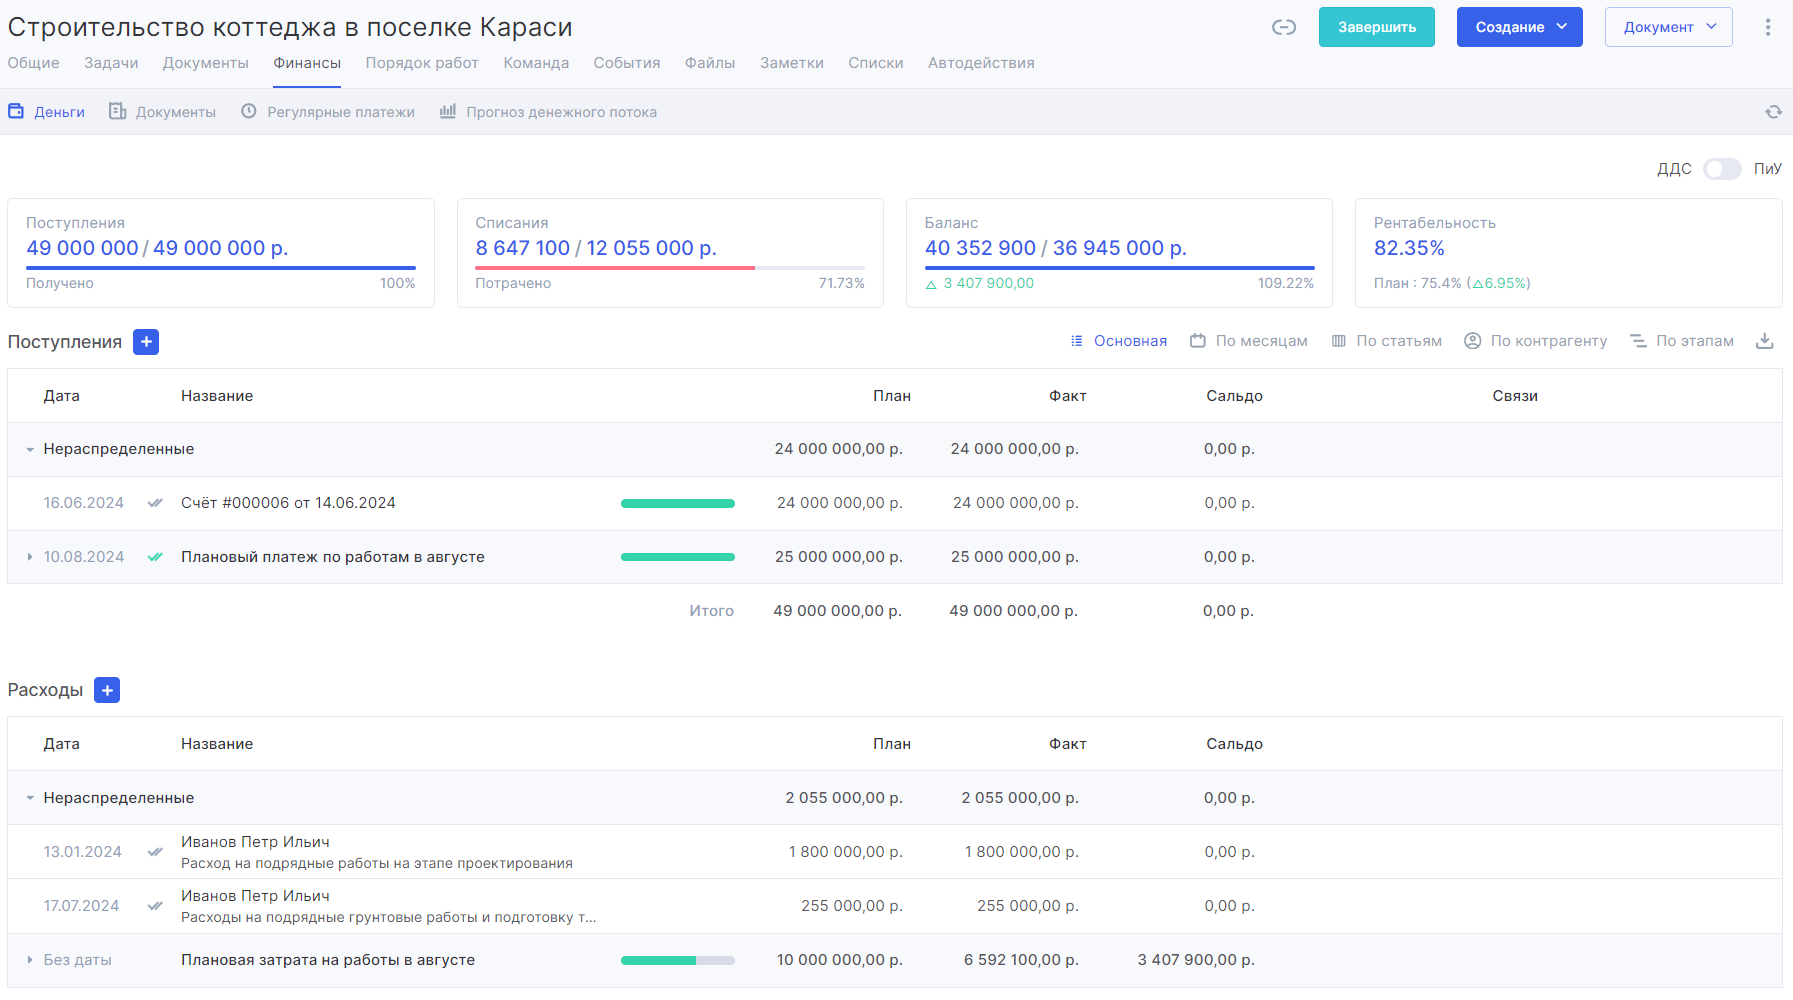Click the Завершить button

click(1377, 27)
